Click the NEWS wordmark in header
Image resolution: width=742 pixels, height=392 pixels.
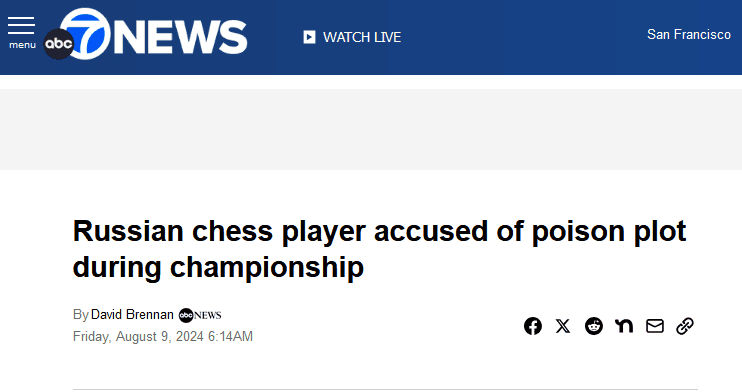click(x=180, y=37)
